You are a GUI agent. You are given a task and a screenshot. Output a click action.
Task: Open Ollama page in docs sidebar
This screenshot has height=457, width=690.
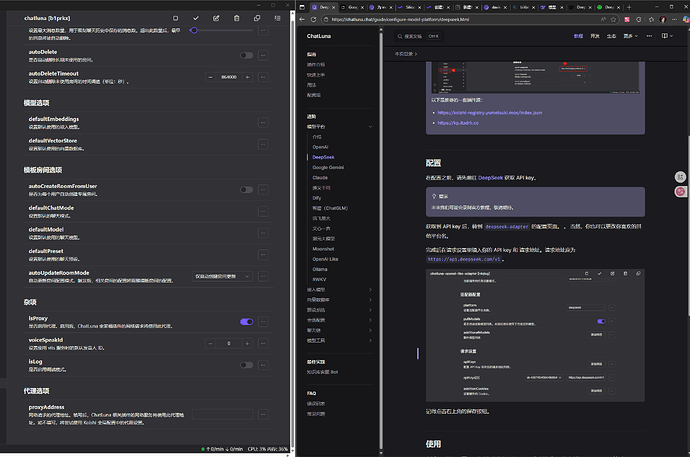(x=320, y=269)
